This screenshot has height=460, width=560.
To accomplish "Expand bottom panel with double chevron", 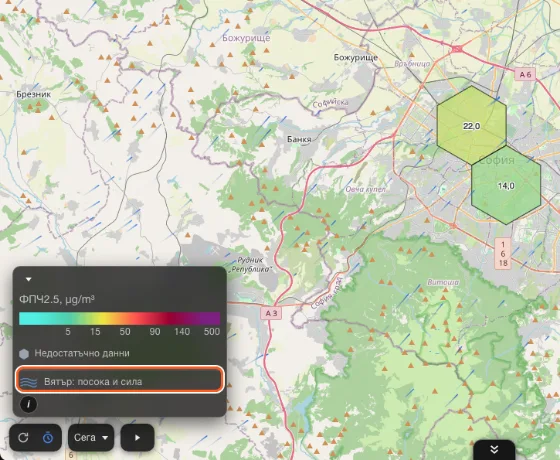I will [x=494, y=450].
